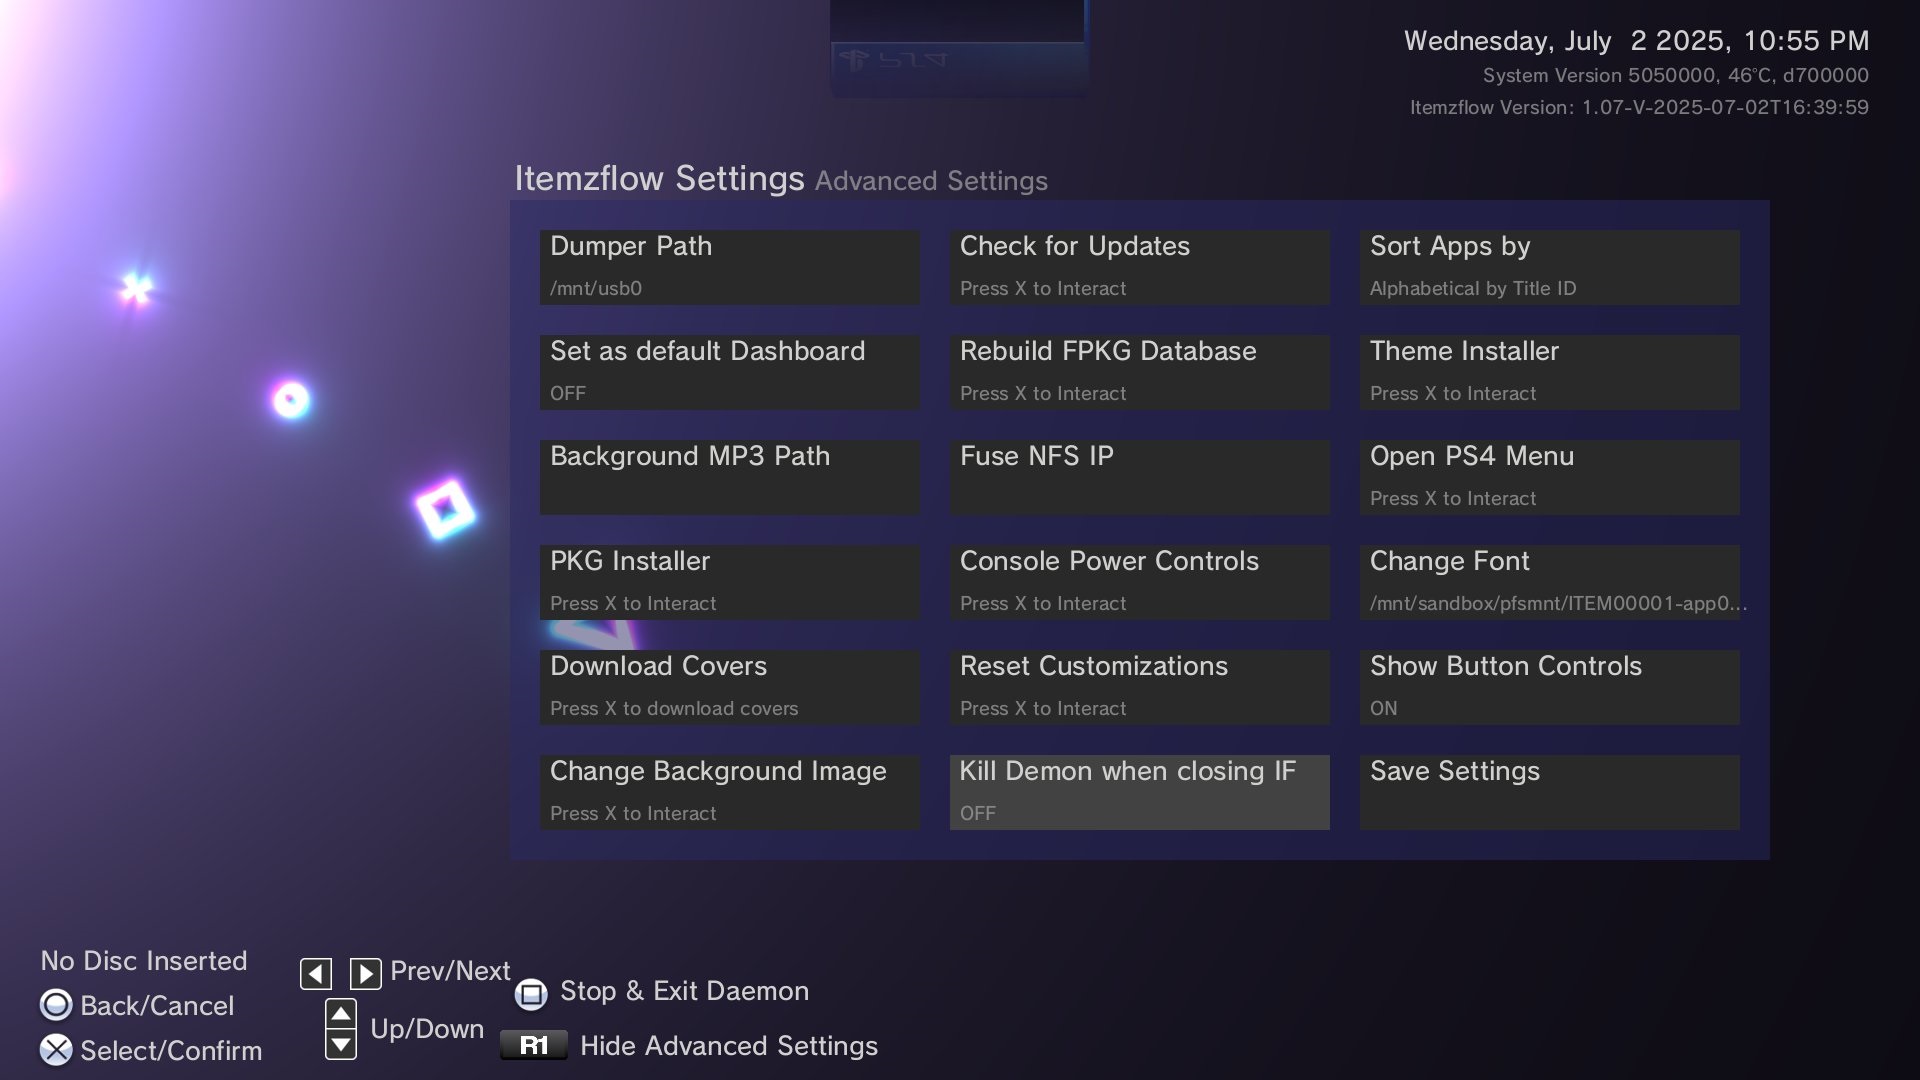
Task: Open the Change Font path selector
Action: pos(1549,581)
